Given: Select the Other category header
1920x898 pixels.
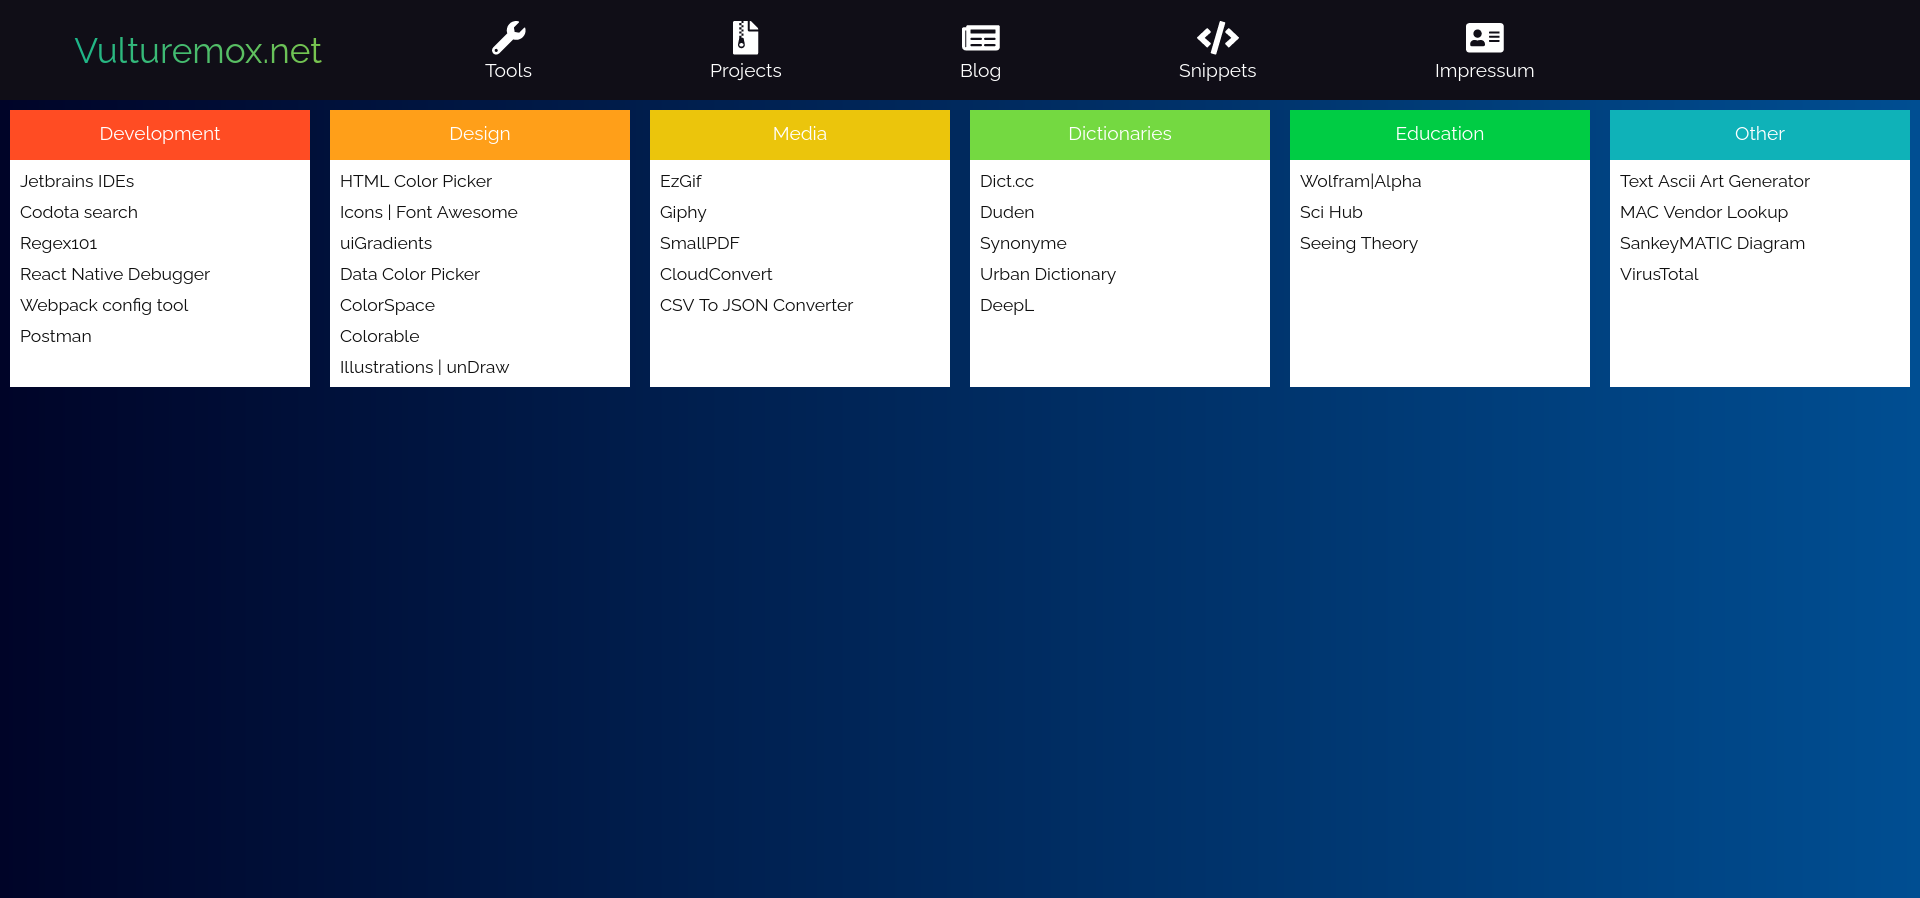Looking at the screenshot, I should (x=1760, y=135).
